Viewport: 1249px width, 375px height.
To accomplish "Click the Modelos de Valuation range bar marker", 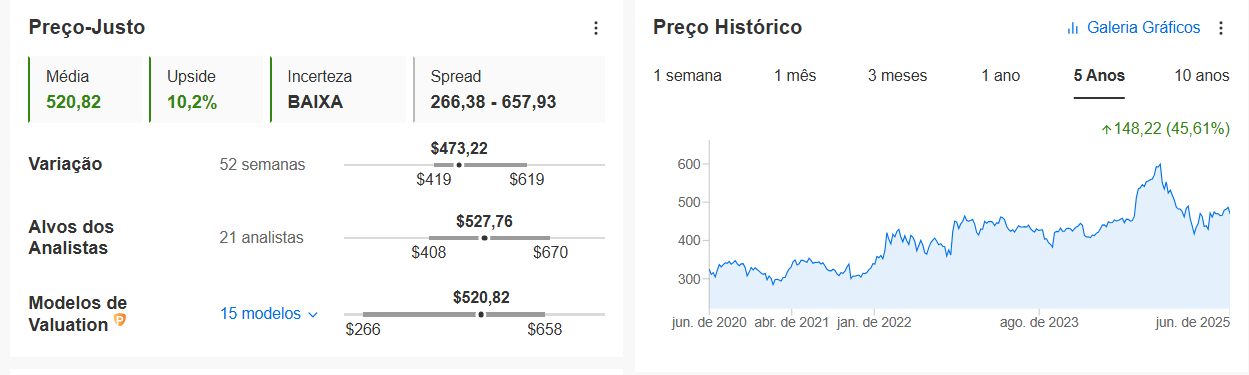I will (x=481, y=314).
